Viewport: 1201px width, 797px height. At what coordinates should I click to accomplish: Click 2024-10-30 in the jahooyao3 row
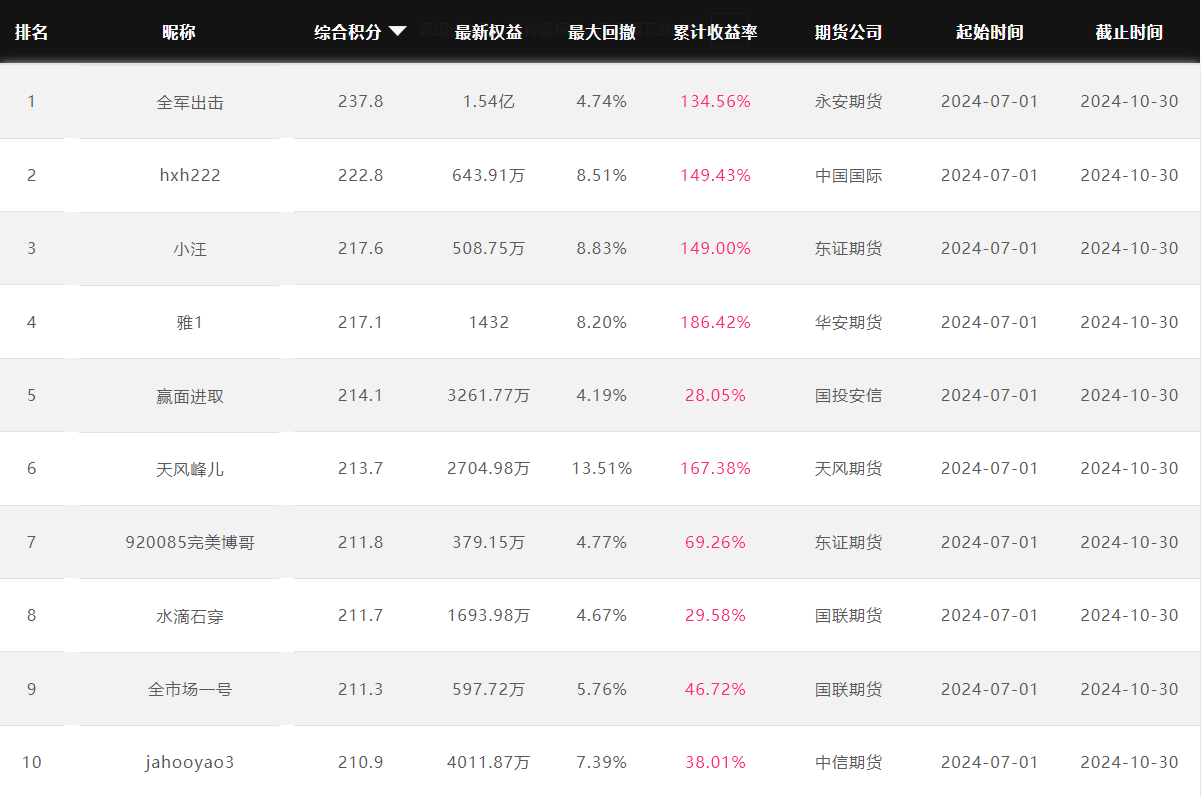pyautogui.click(x=1129, y=762)
